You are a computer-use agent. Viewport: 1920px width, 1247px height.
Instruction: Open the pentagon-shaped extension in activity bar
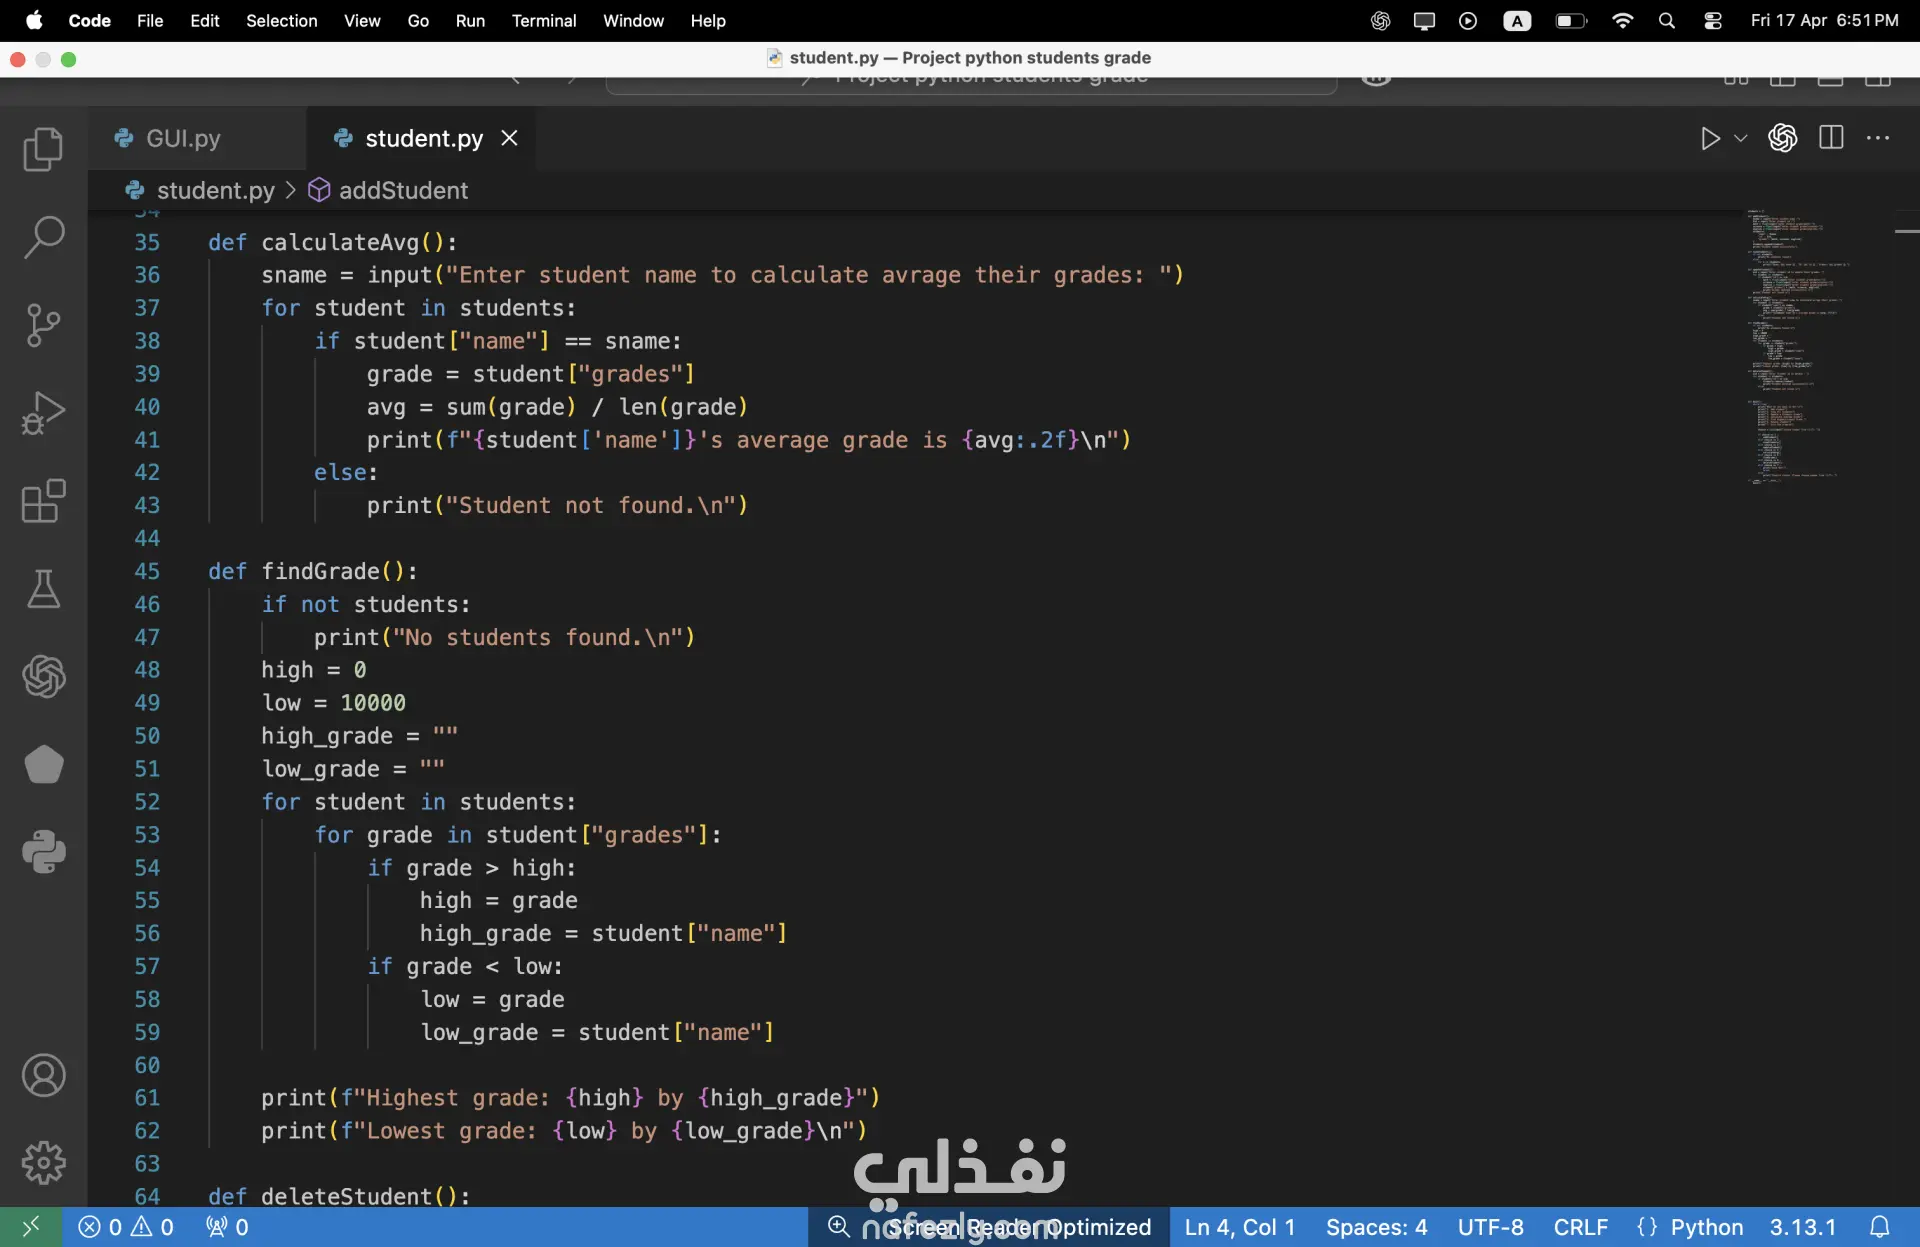[x=43, y=765]
